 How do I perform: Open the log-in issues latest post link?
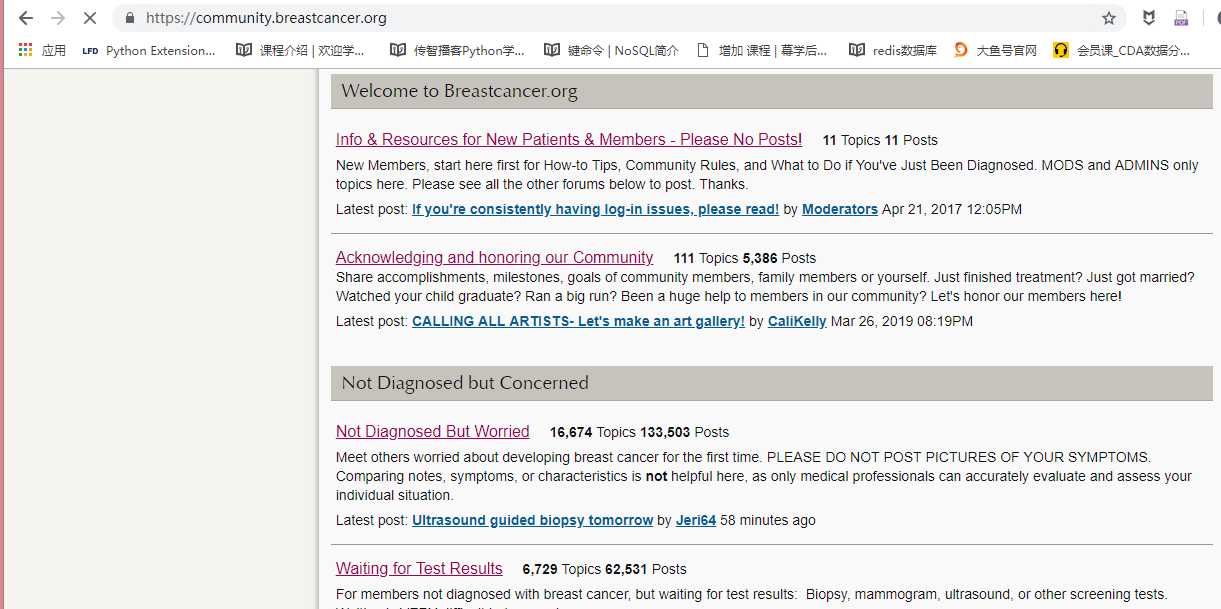pyautogui.click(x=595, y=209)
